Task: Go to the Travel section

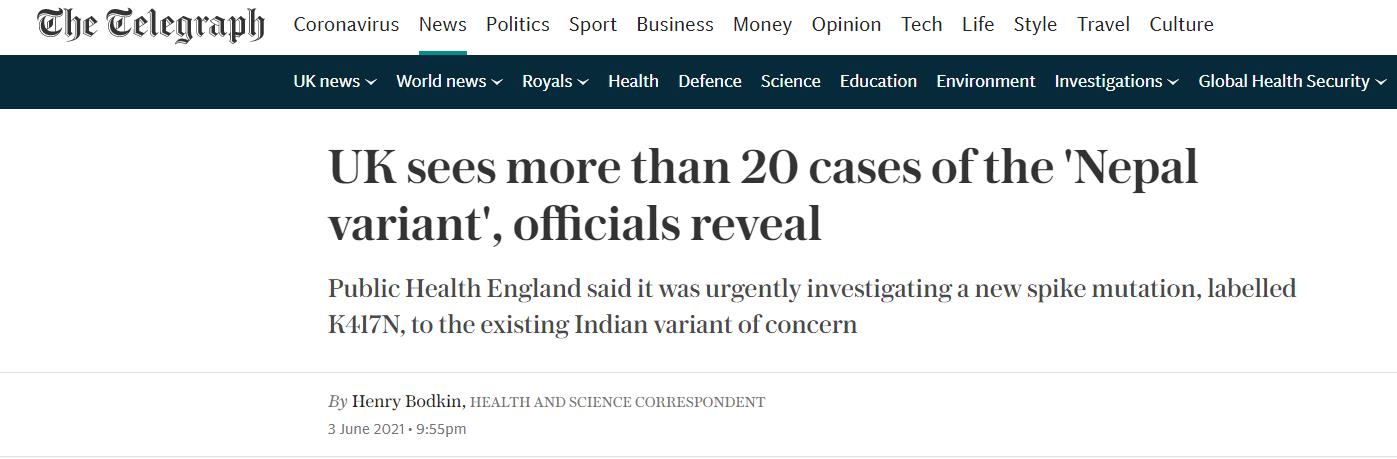Action: click(1103, 25)
